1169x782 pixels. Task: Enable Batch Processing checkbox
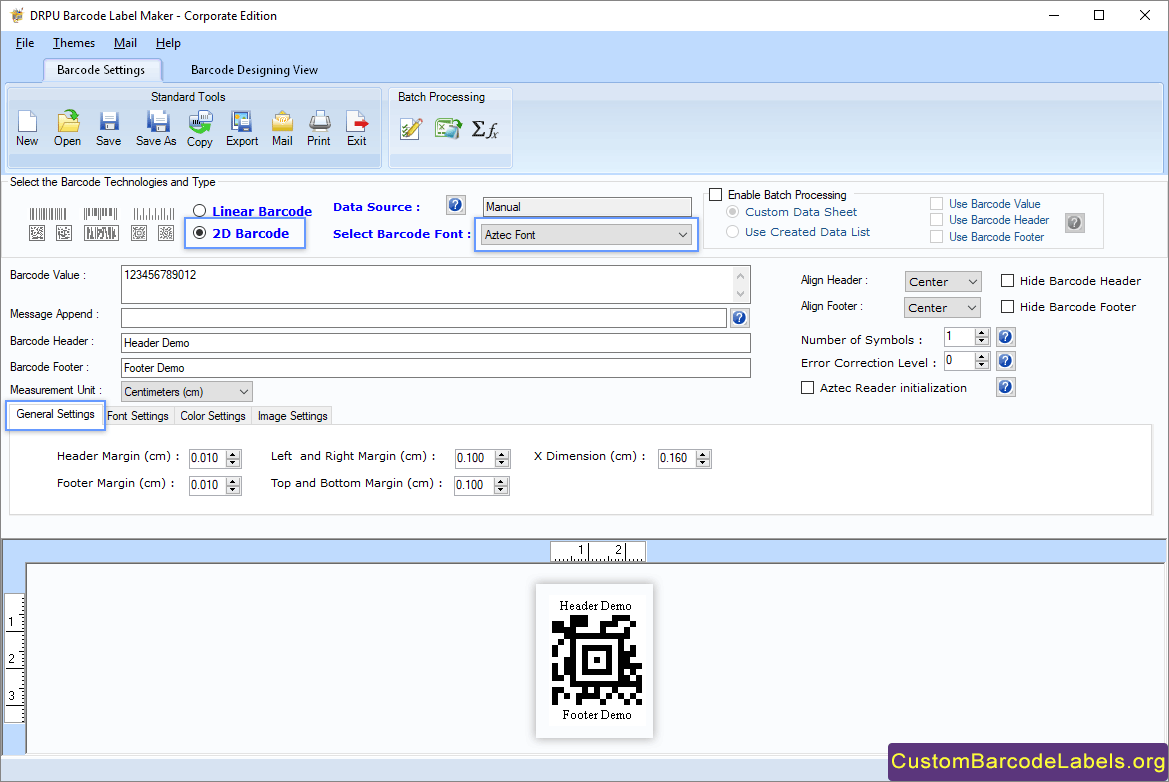(x=716, y=195)
